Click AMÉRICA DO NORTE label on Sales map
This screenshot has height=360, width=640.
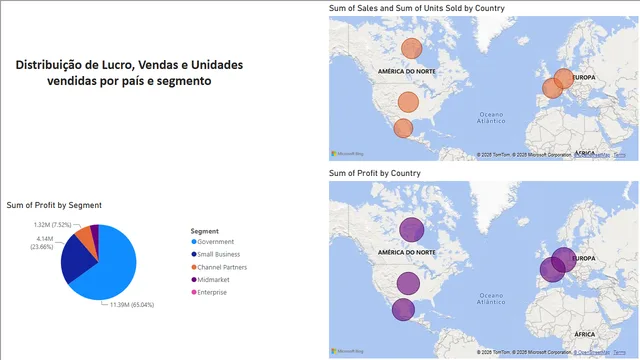point(407,71)
